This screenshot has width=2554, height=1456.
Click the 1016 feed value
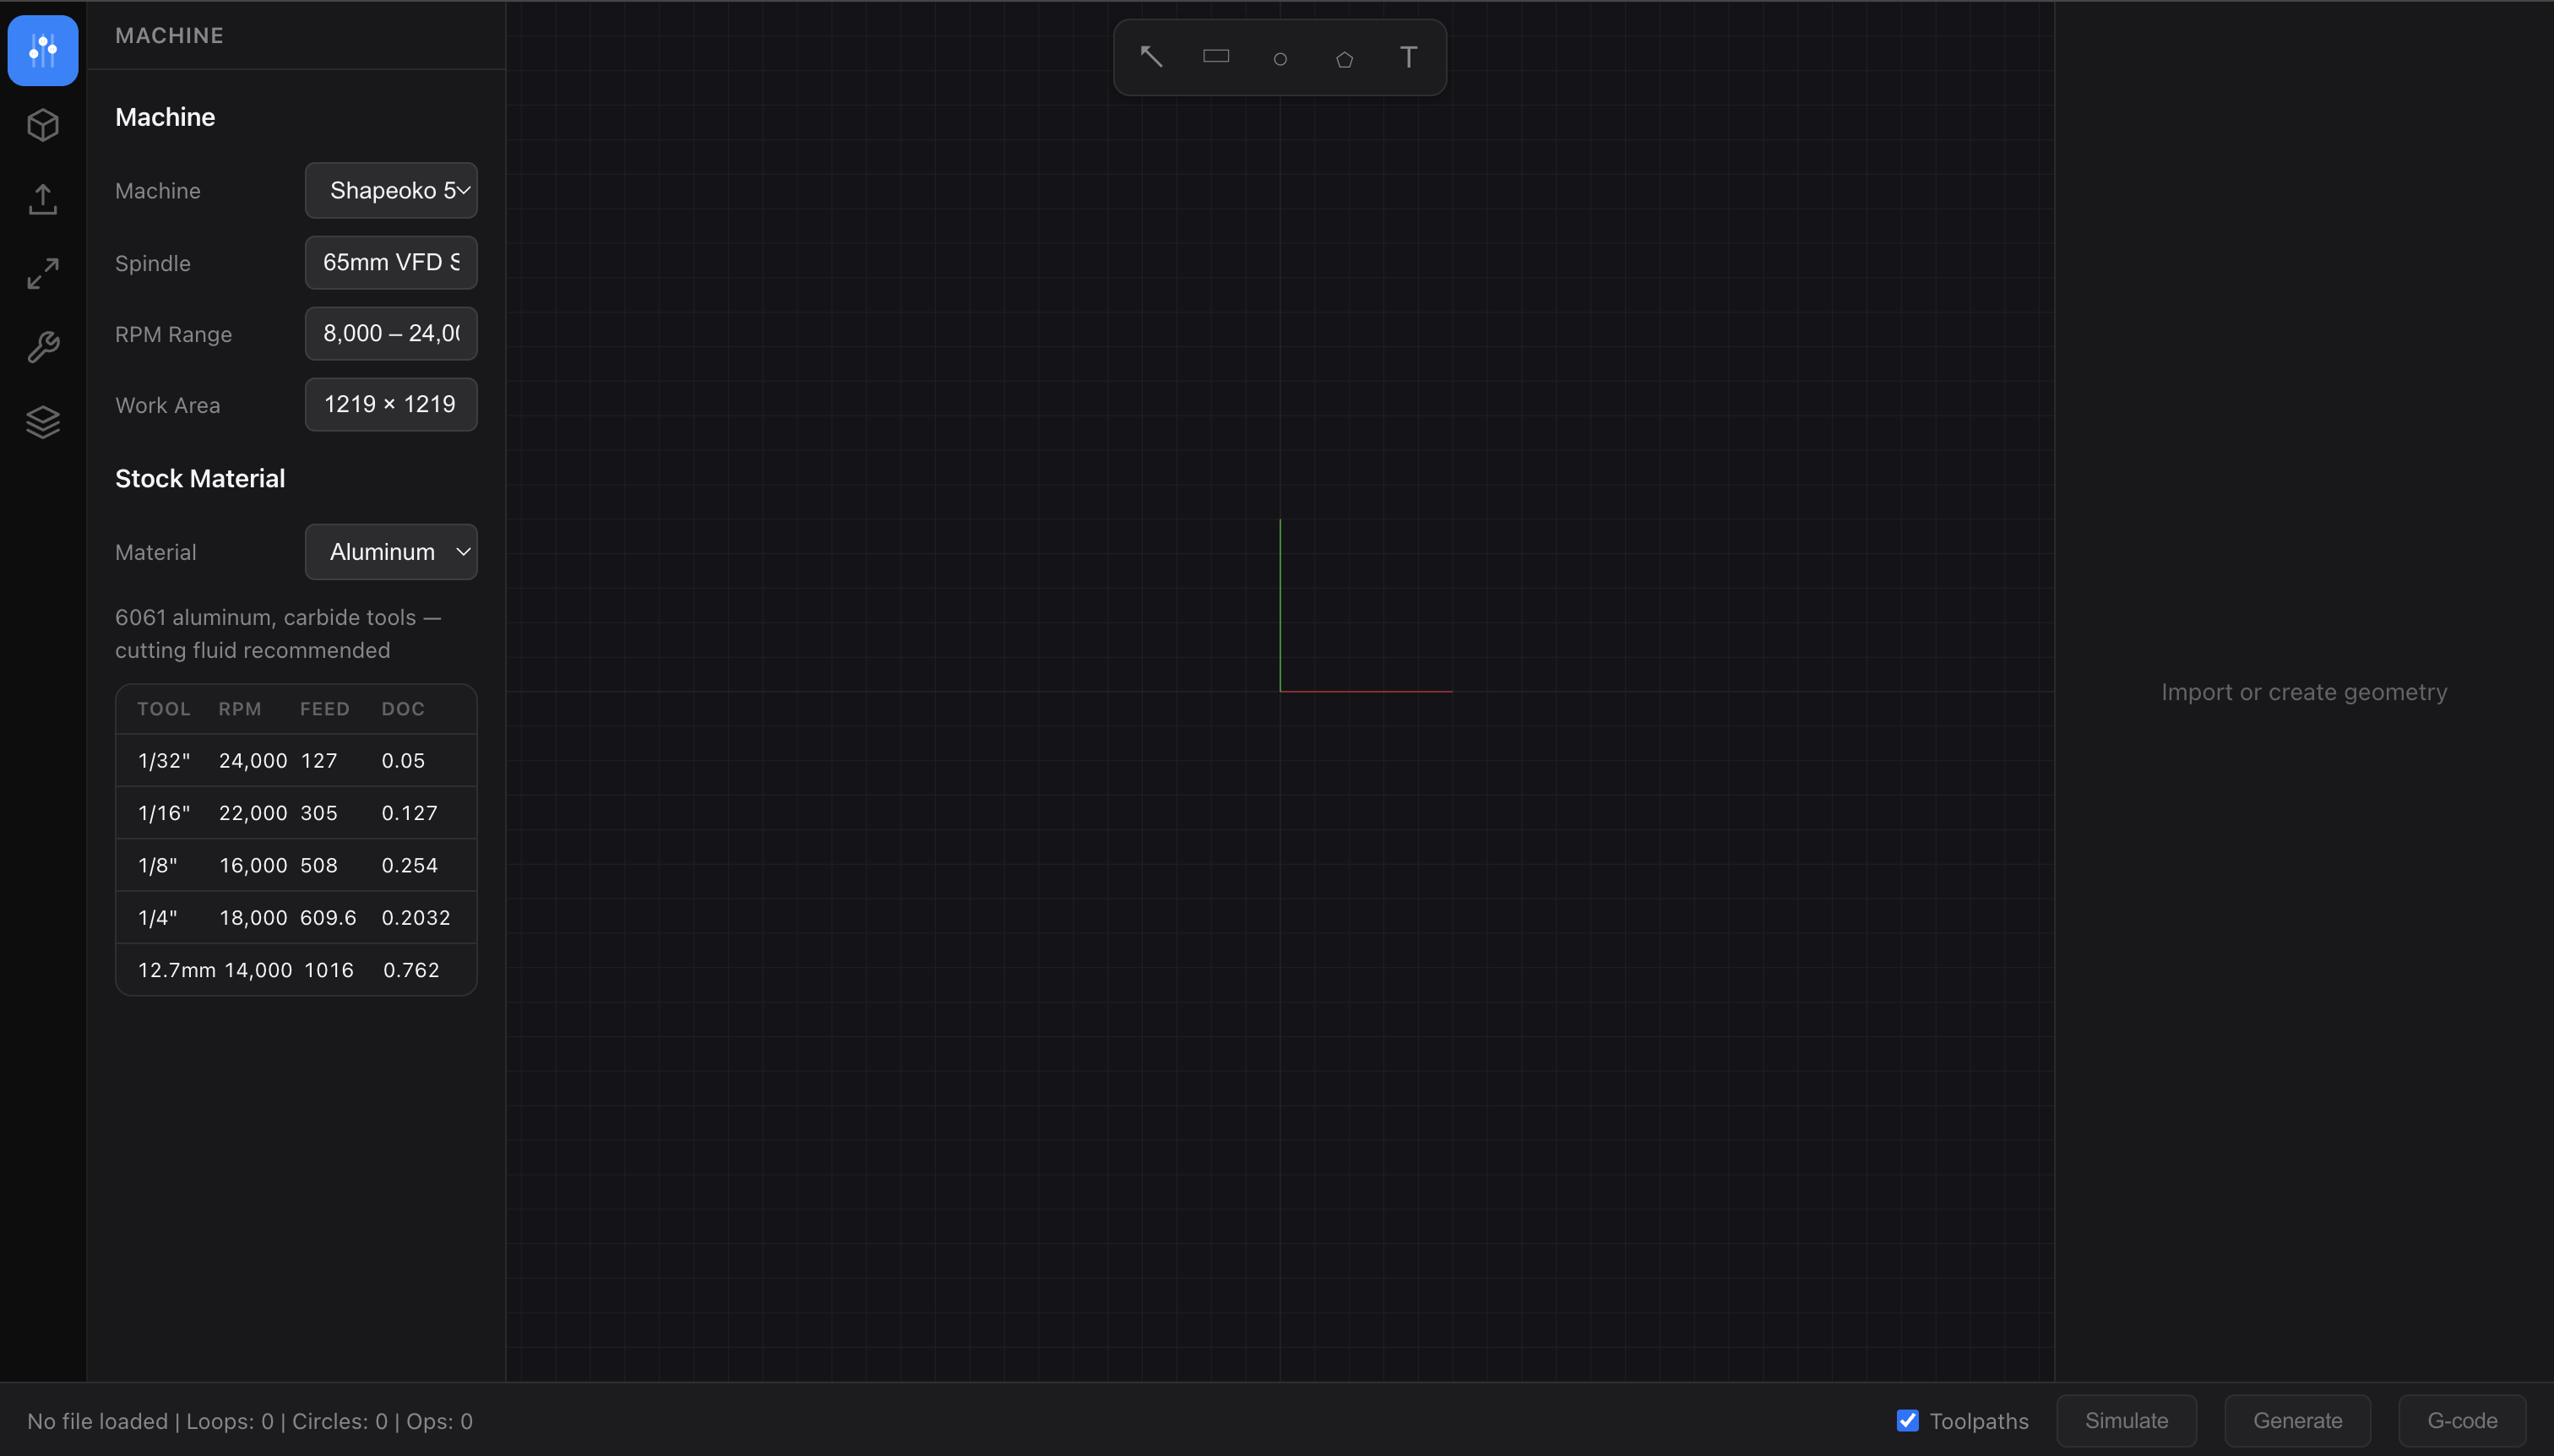[x=329, y=970]
